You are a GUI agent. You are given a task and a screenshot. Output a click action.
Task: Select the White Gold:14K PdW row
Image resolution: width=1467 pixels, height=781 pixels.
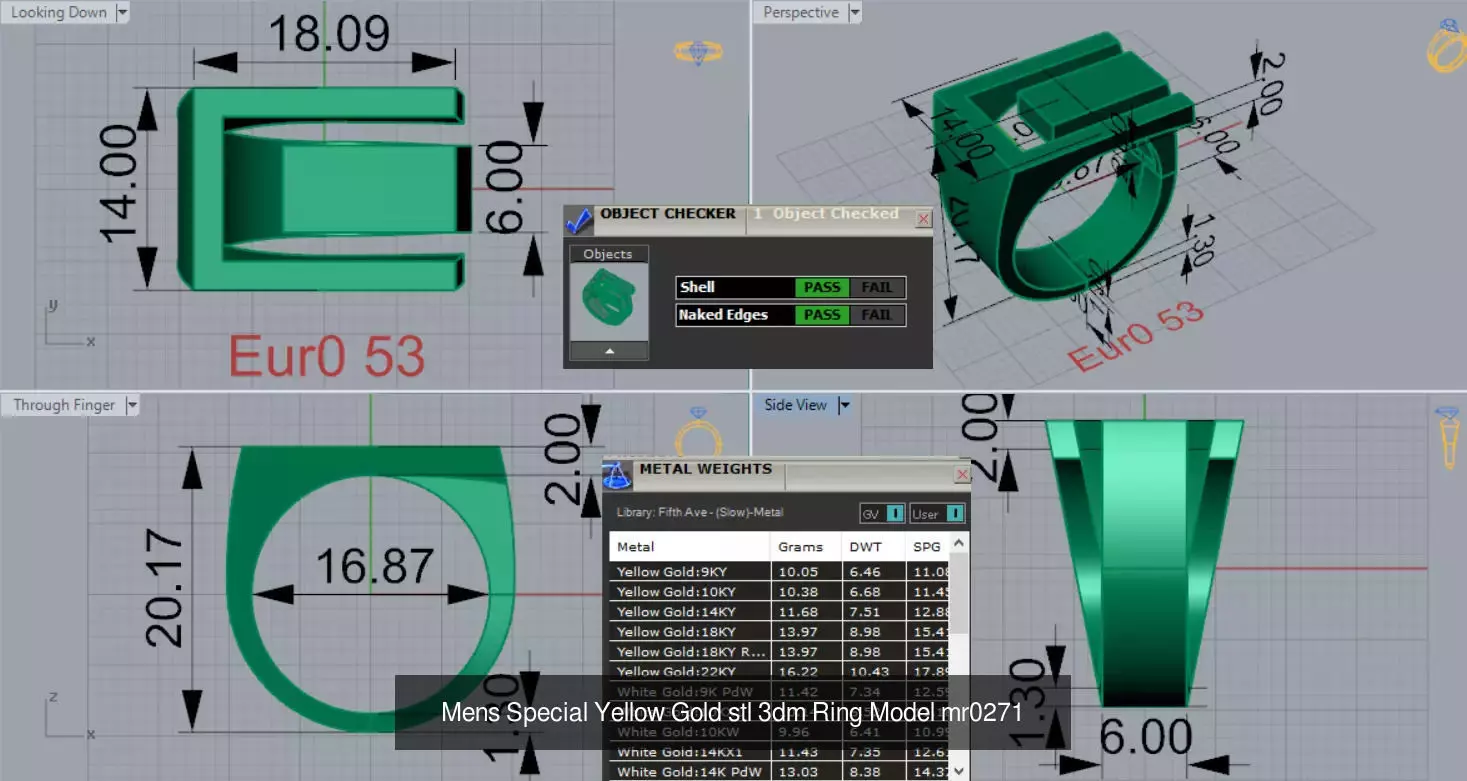coord(779,771)
